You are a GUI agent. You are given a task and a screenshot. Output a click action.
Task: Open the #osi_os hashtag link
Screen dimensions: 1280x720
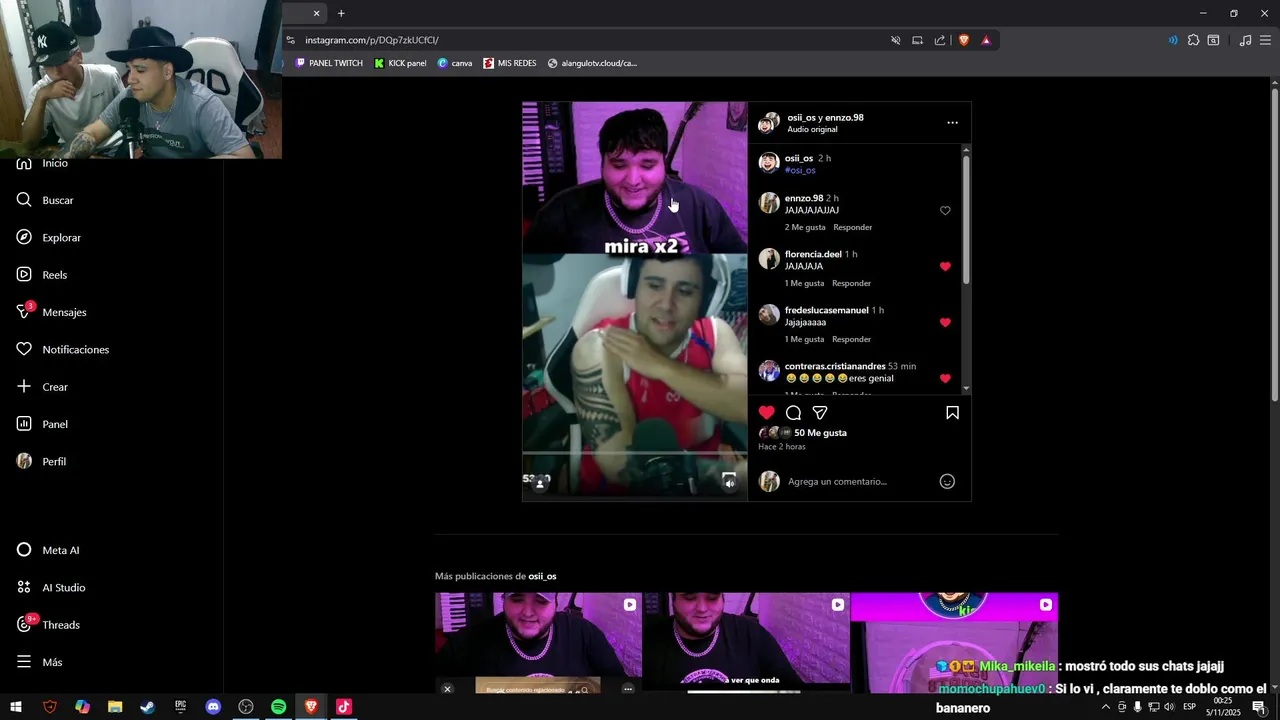click(x=800, y=170)
